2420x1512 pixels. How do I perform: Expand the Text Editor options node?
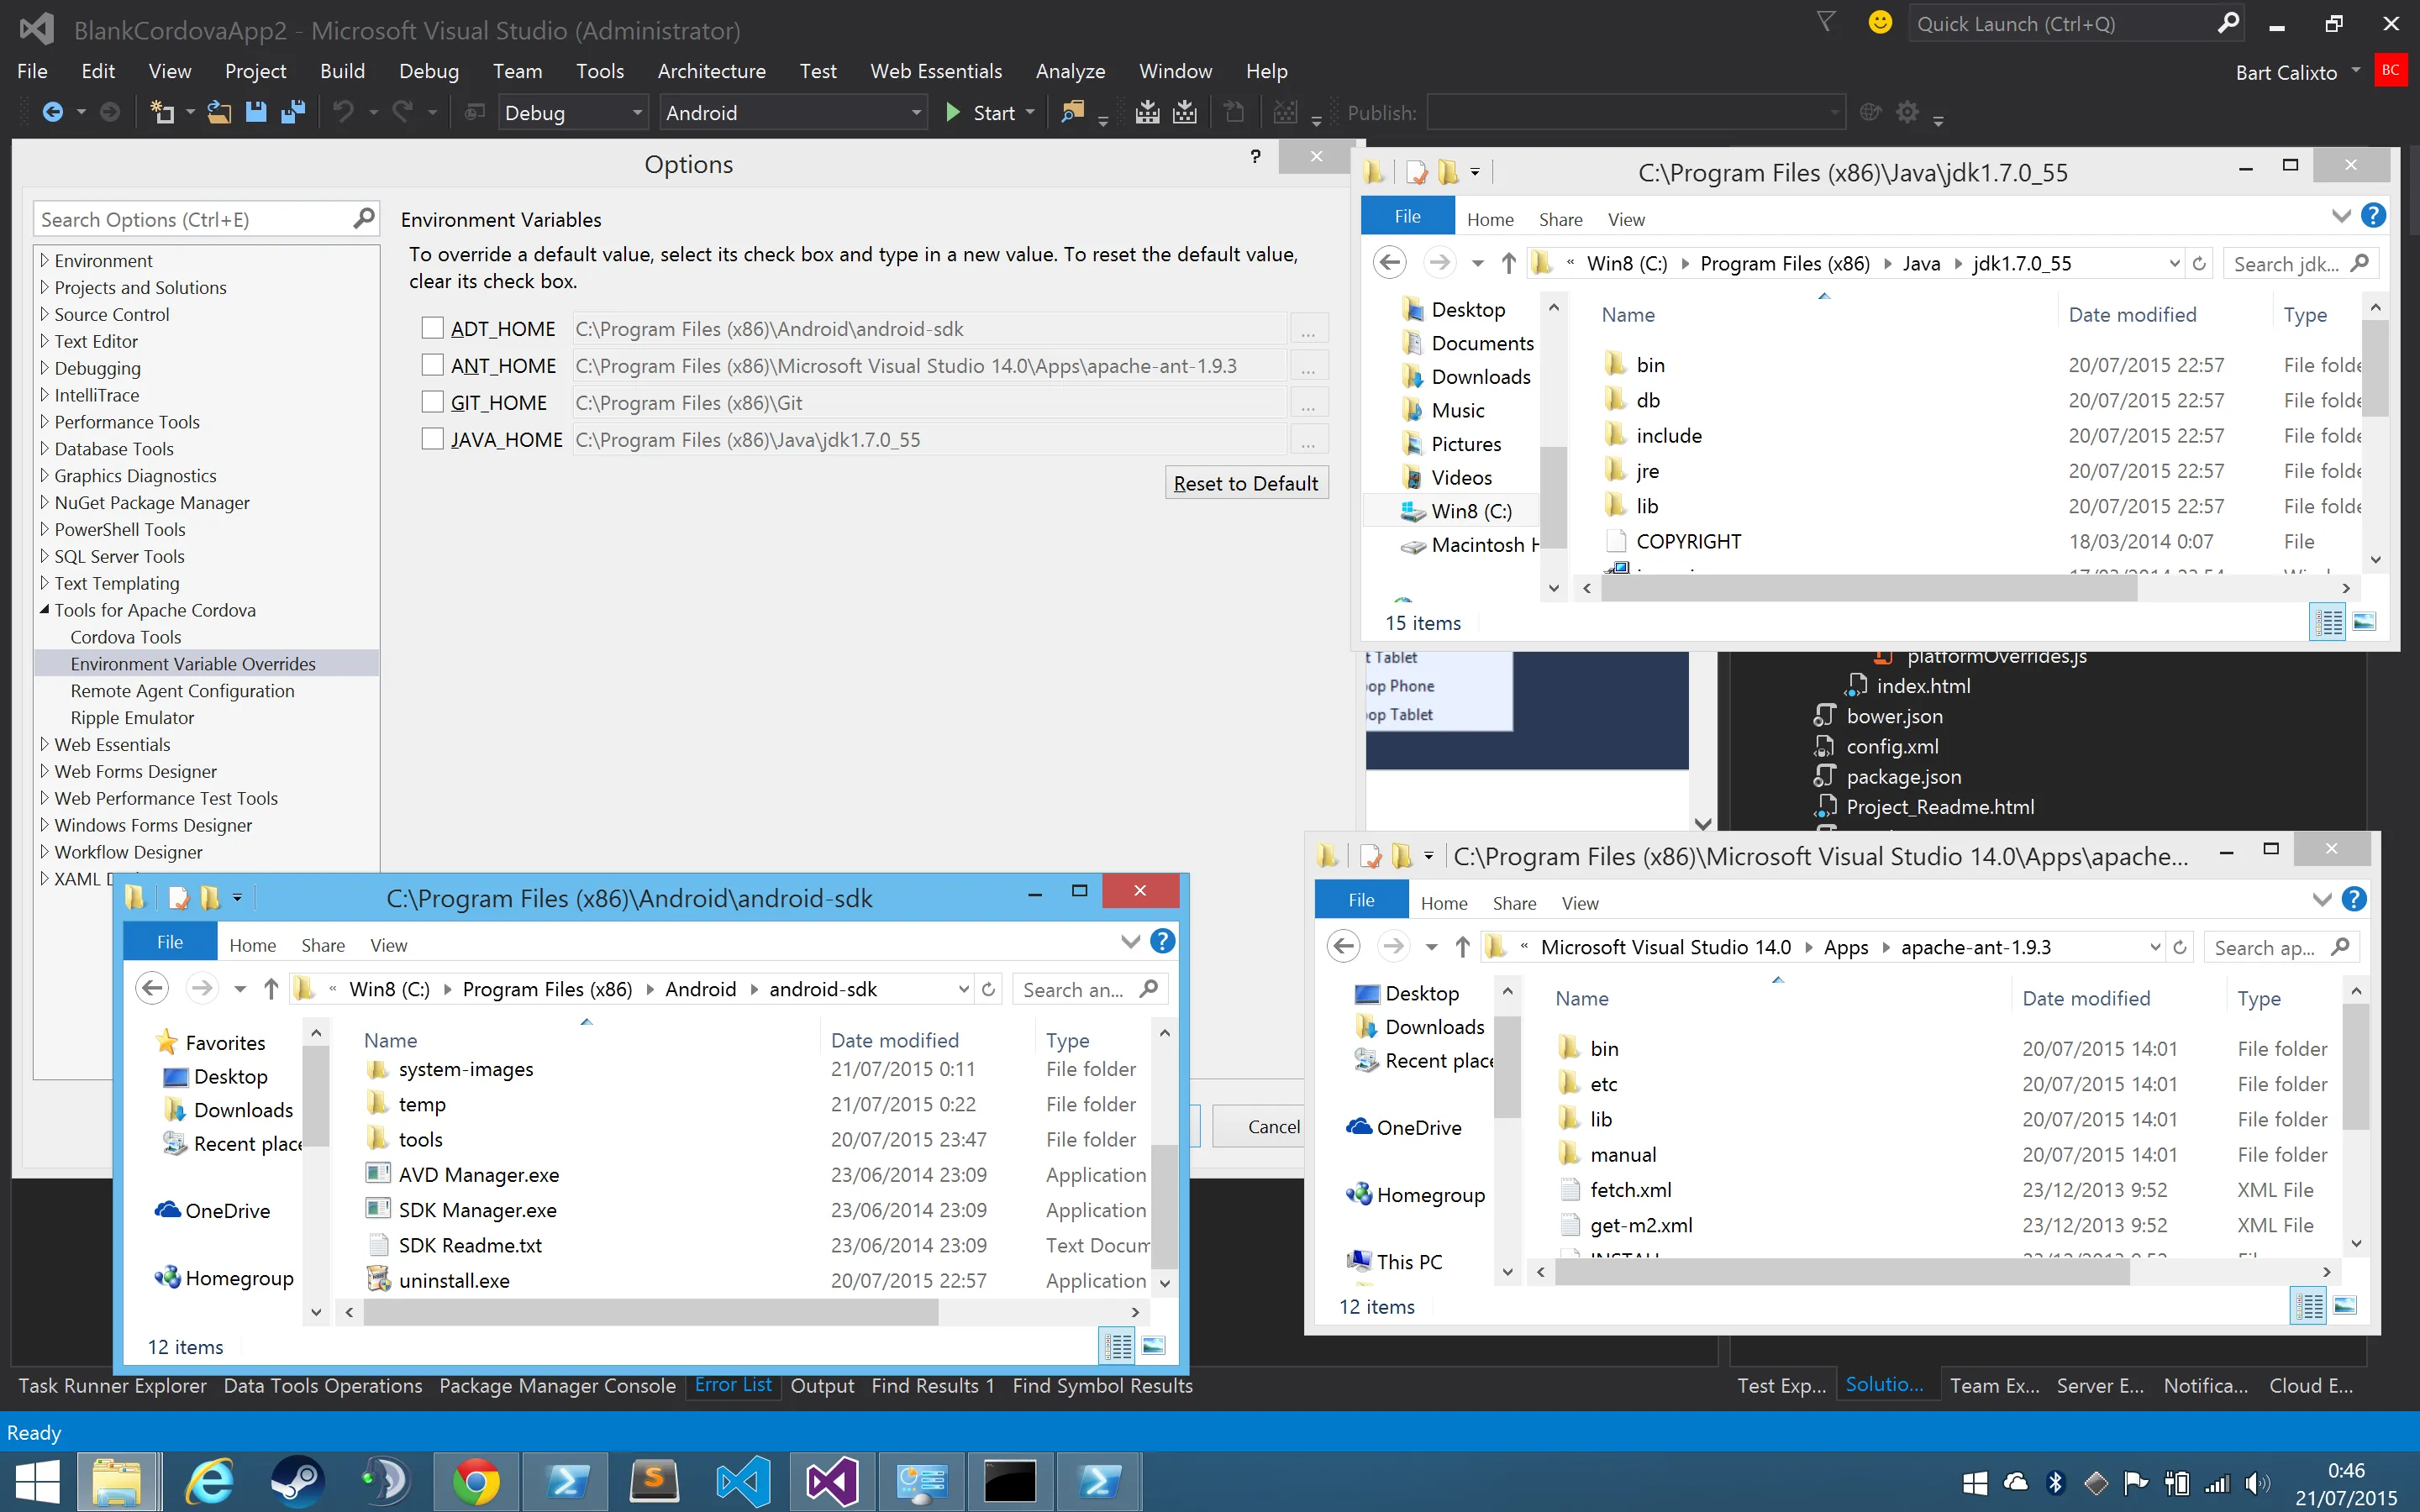(44, 341)
